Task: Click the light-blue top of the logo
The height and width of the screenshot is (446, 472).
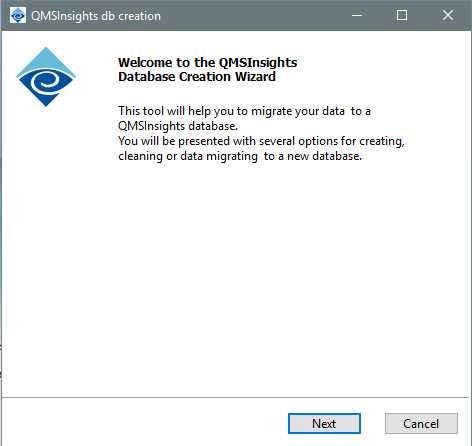Action: [46, 60]
